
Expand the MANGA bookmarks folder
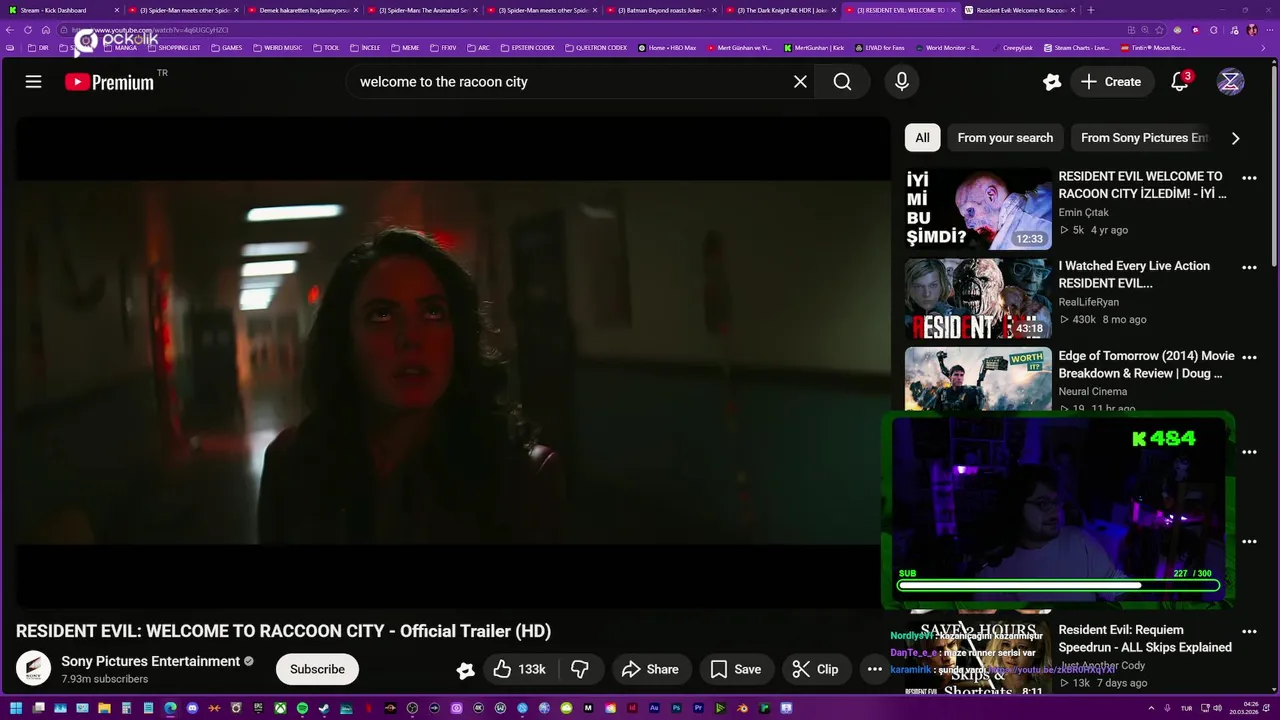click(x=119, y=47)
